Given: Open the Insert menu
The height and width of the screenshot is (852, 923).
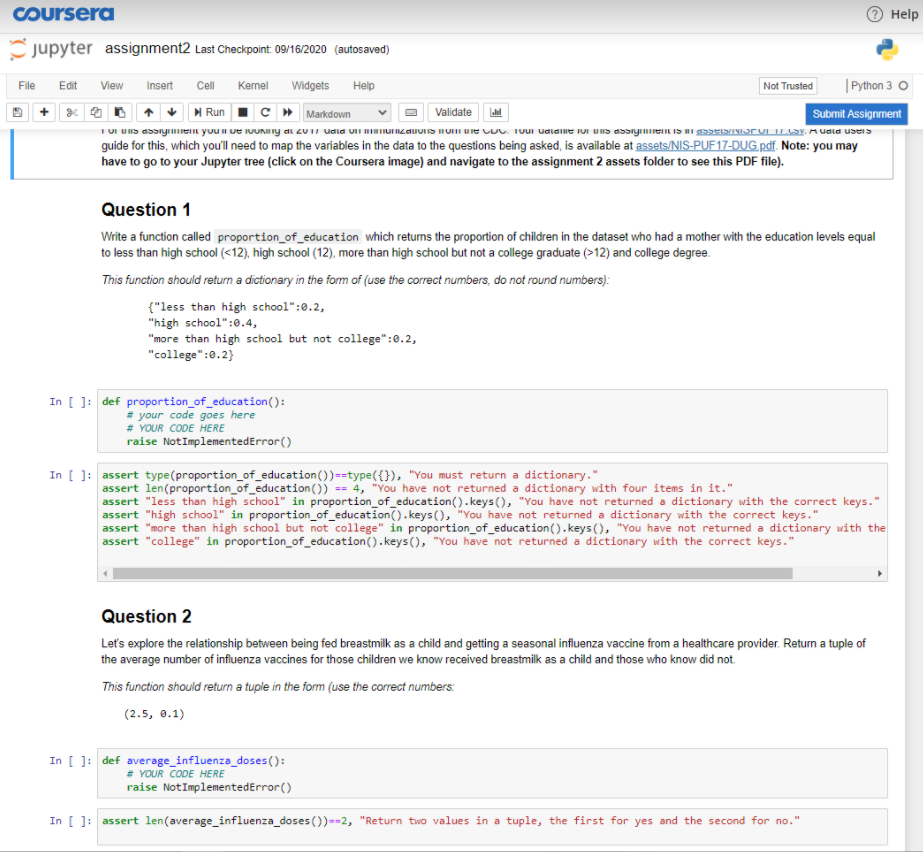Looking at the screenshot, I should pos(160,86).
